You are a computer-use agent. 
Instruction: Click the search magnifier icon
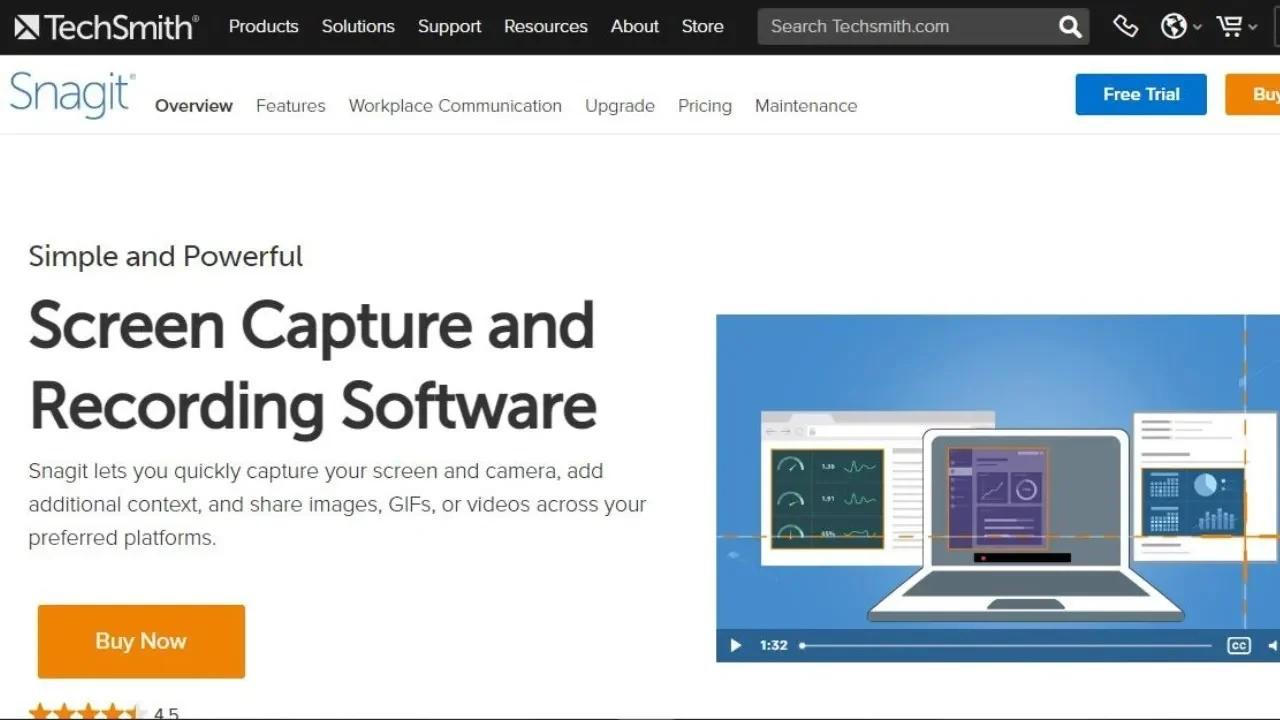click(1069, 26)
